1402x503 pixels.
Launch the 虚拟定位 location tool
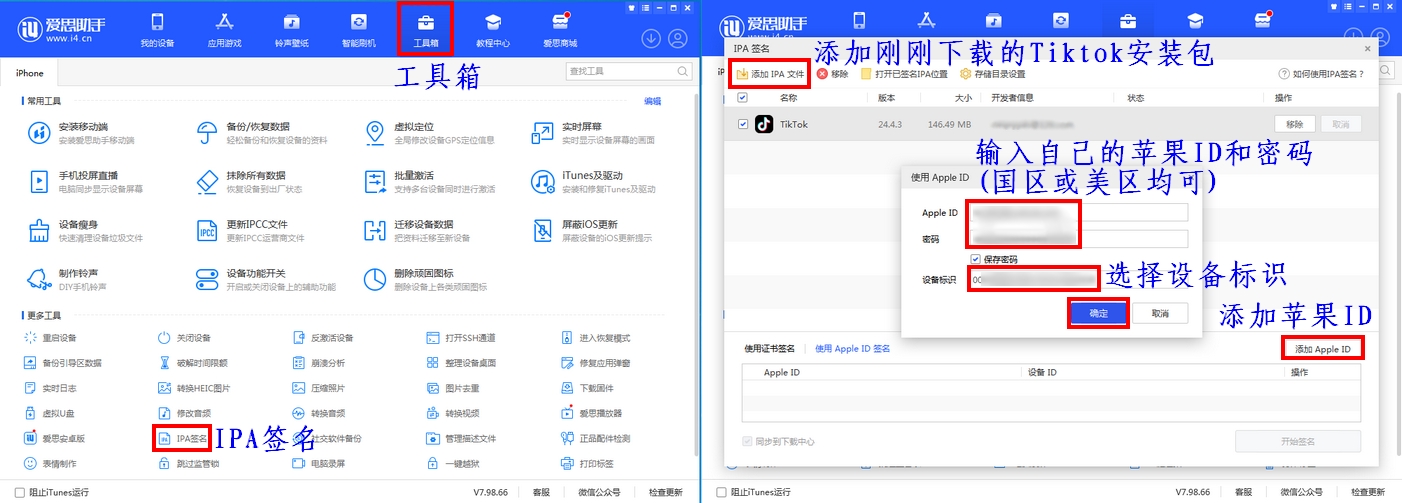point(375,133)
